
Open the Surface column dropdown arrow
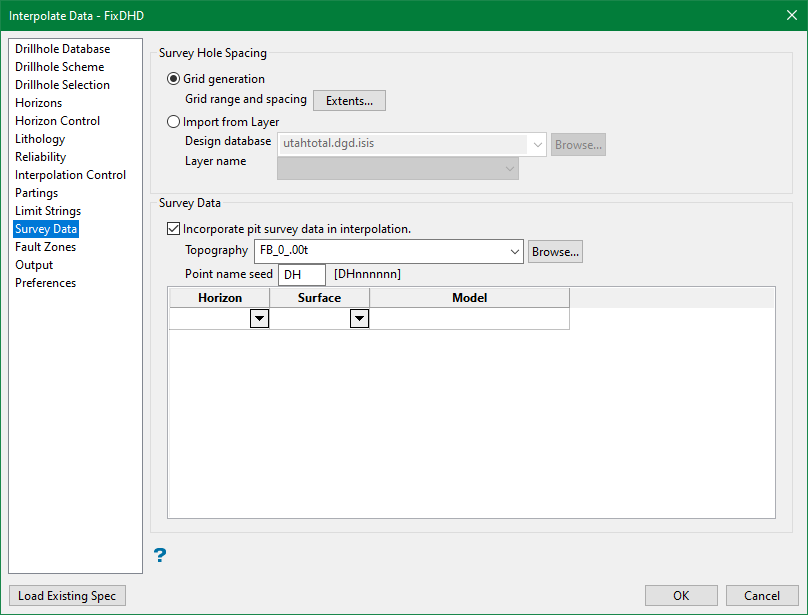tap(359, 319)
